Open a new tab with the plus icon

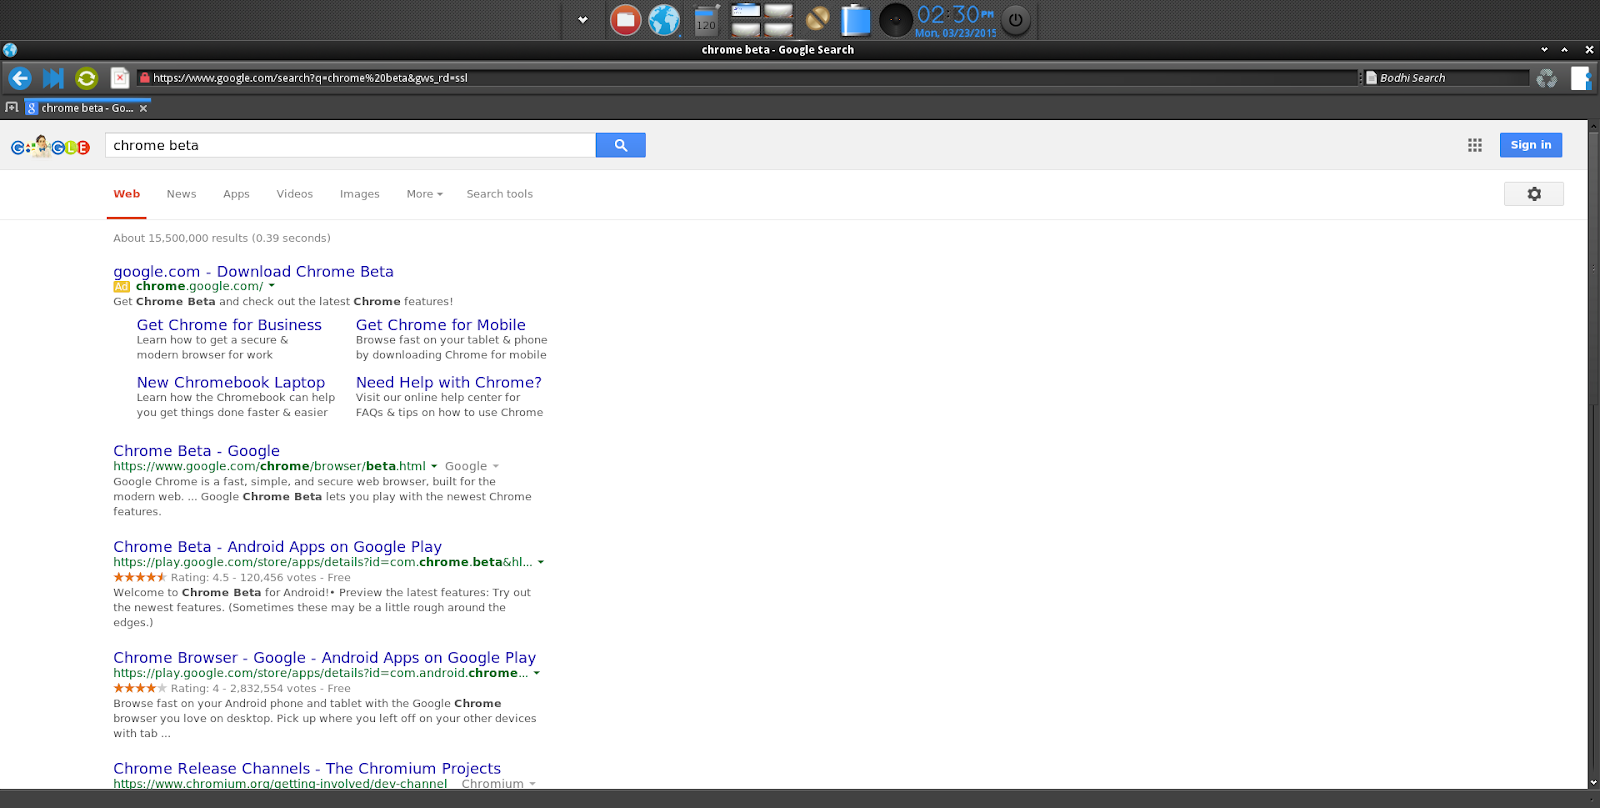tap(12, 107)
